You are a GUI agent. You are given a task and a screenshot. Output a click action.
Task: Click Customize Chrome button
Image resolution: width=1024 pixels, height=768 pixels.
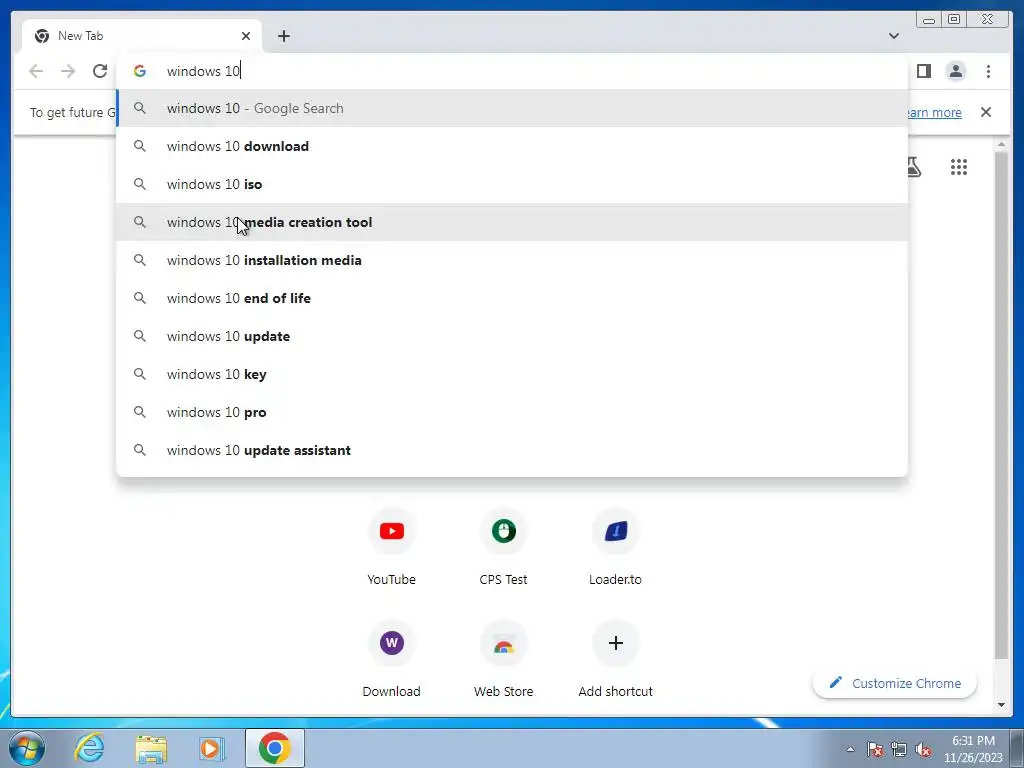pos(895,683)
